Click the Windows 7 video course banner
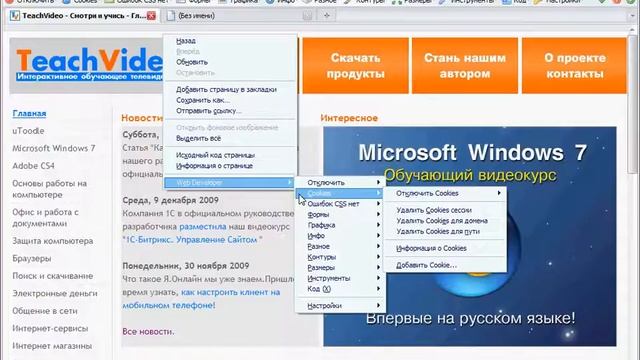 (x=470, y=236)
